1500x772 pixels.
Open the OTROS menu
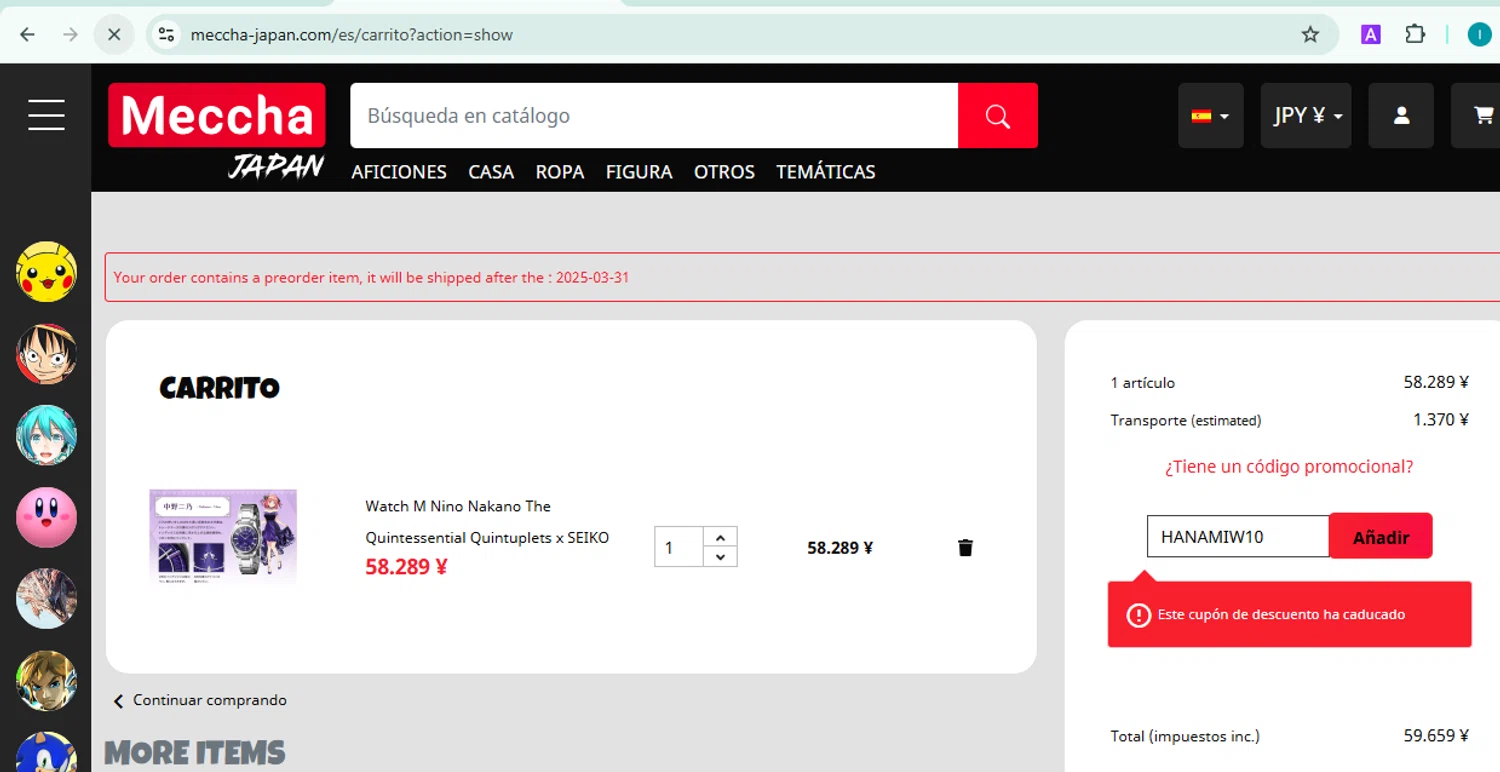tap(724, 172)
